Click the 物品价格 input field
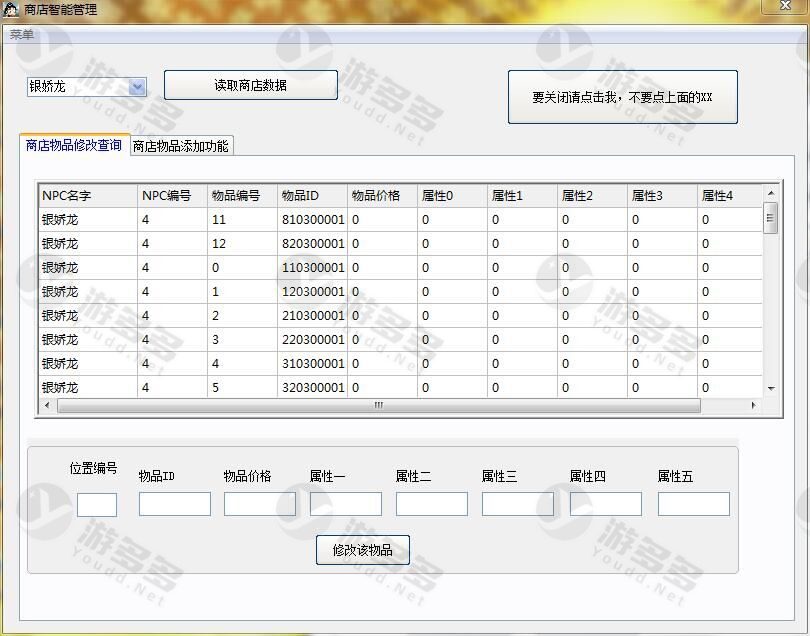The height and width of the screenshot is (636, 810). pos(260,504)
